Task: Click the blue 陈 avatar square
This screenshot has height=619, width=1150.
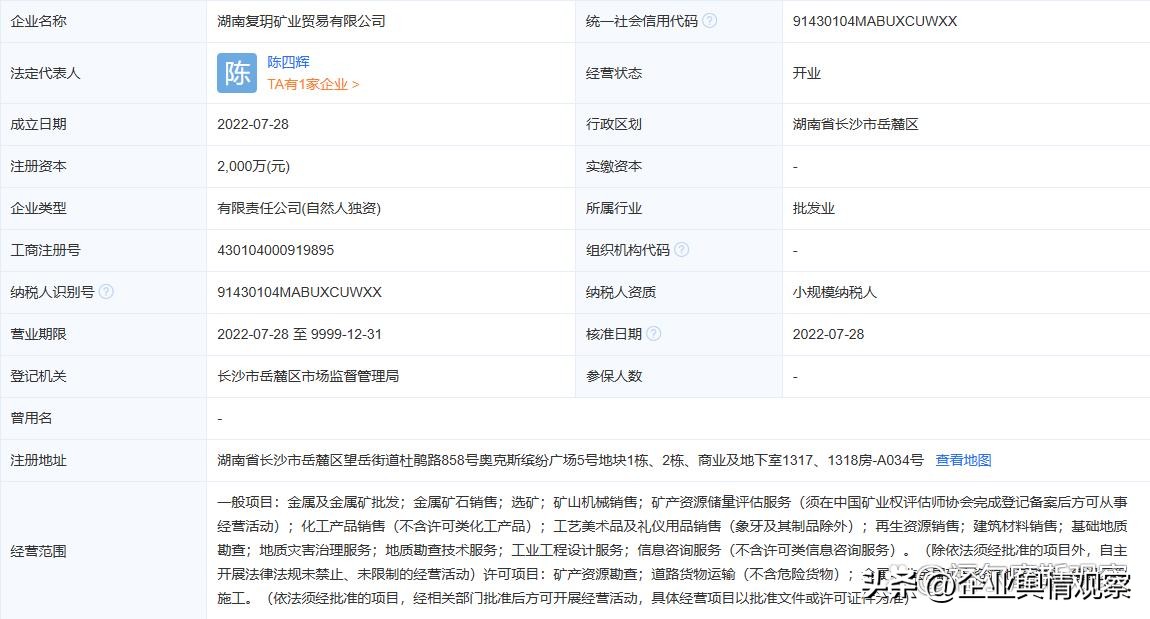Action: point(236,73)
